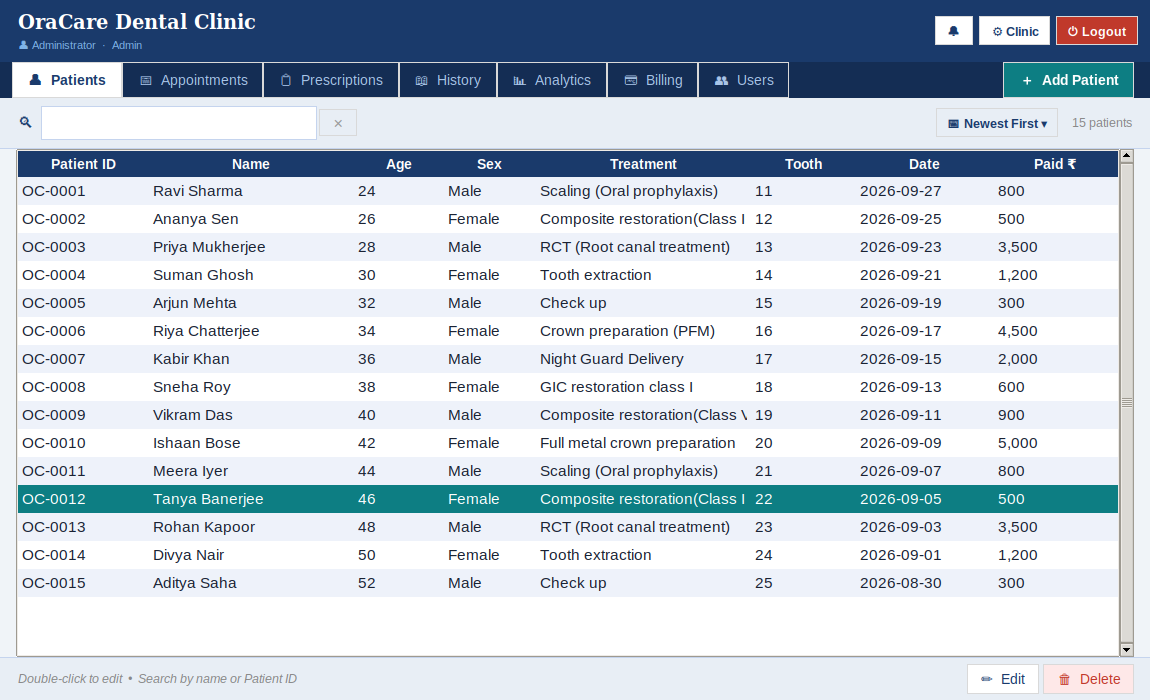Screen dimensions: 1150x700
Task: Click the Tooth column header
Action: tap(804, 164)
